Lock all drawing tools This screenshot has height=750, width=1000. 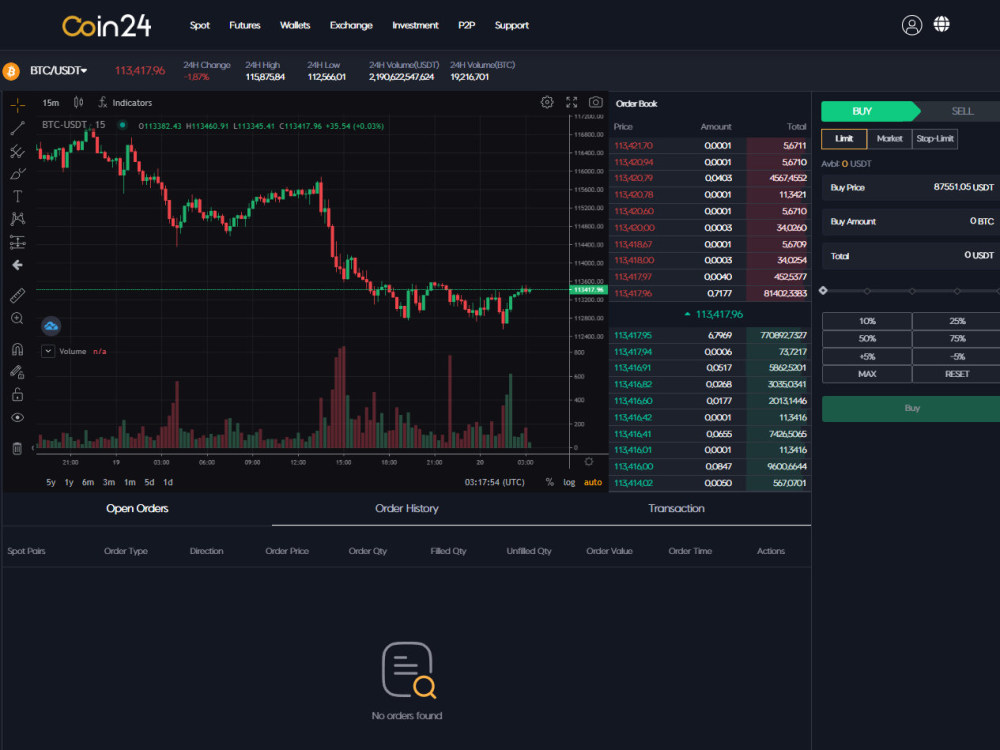coord(17,395)
